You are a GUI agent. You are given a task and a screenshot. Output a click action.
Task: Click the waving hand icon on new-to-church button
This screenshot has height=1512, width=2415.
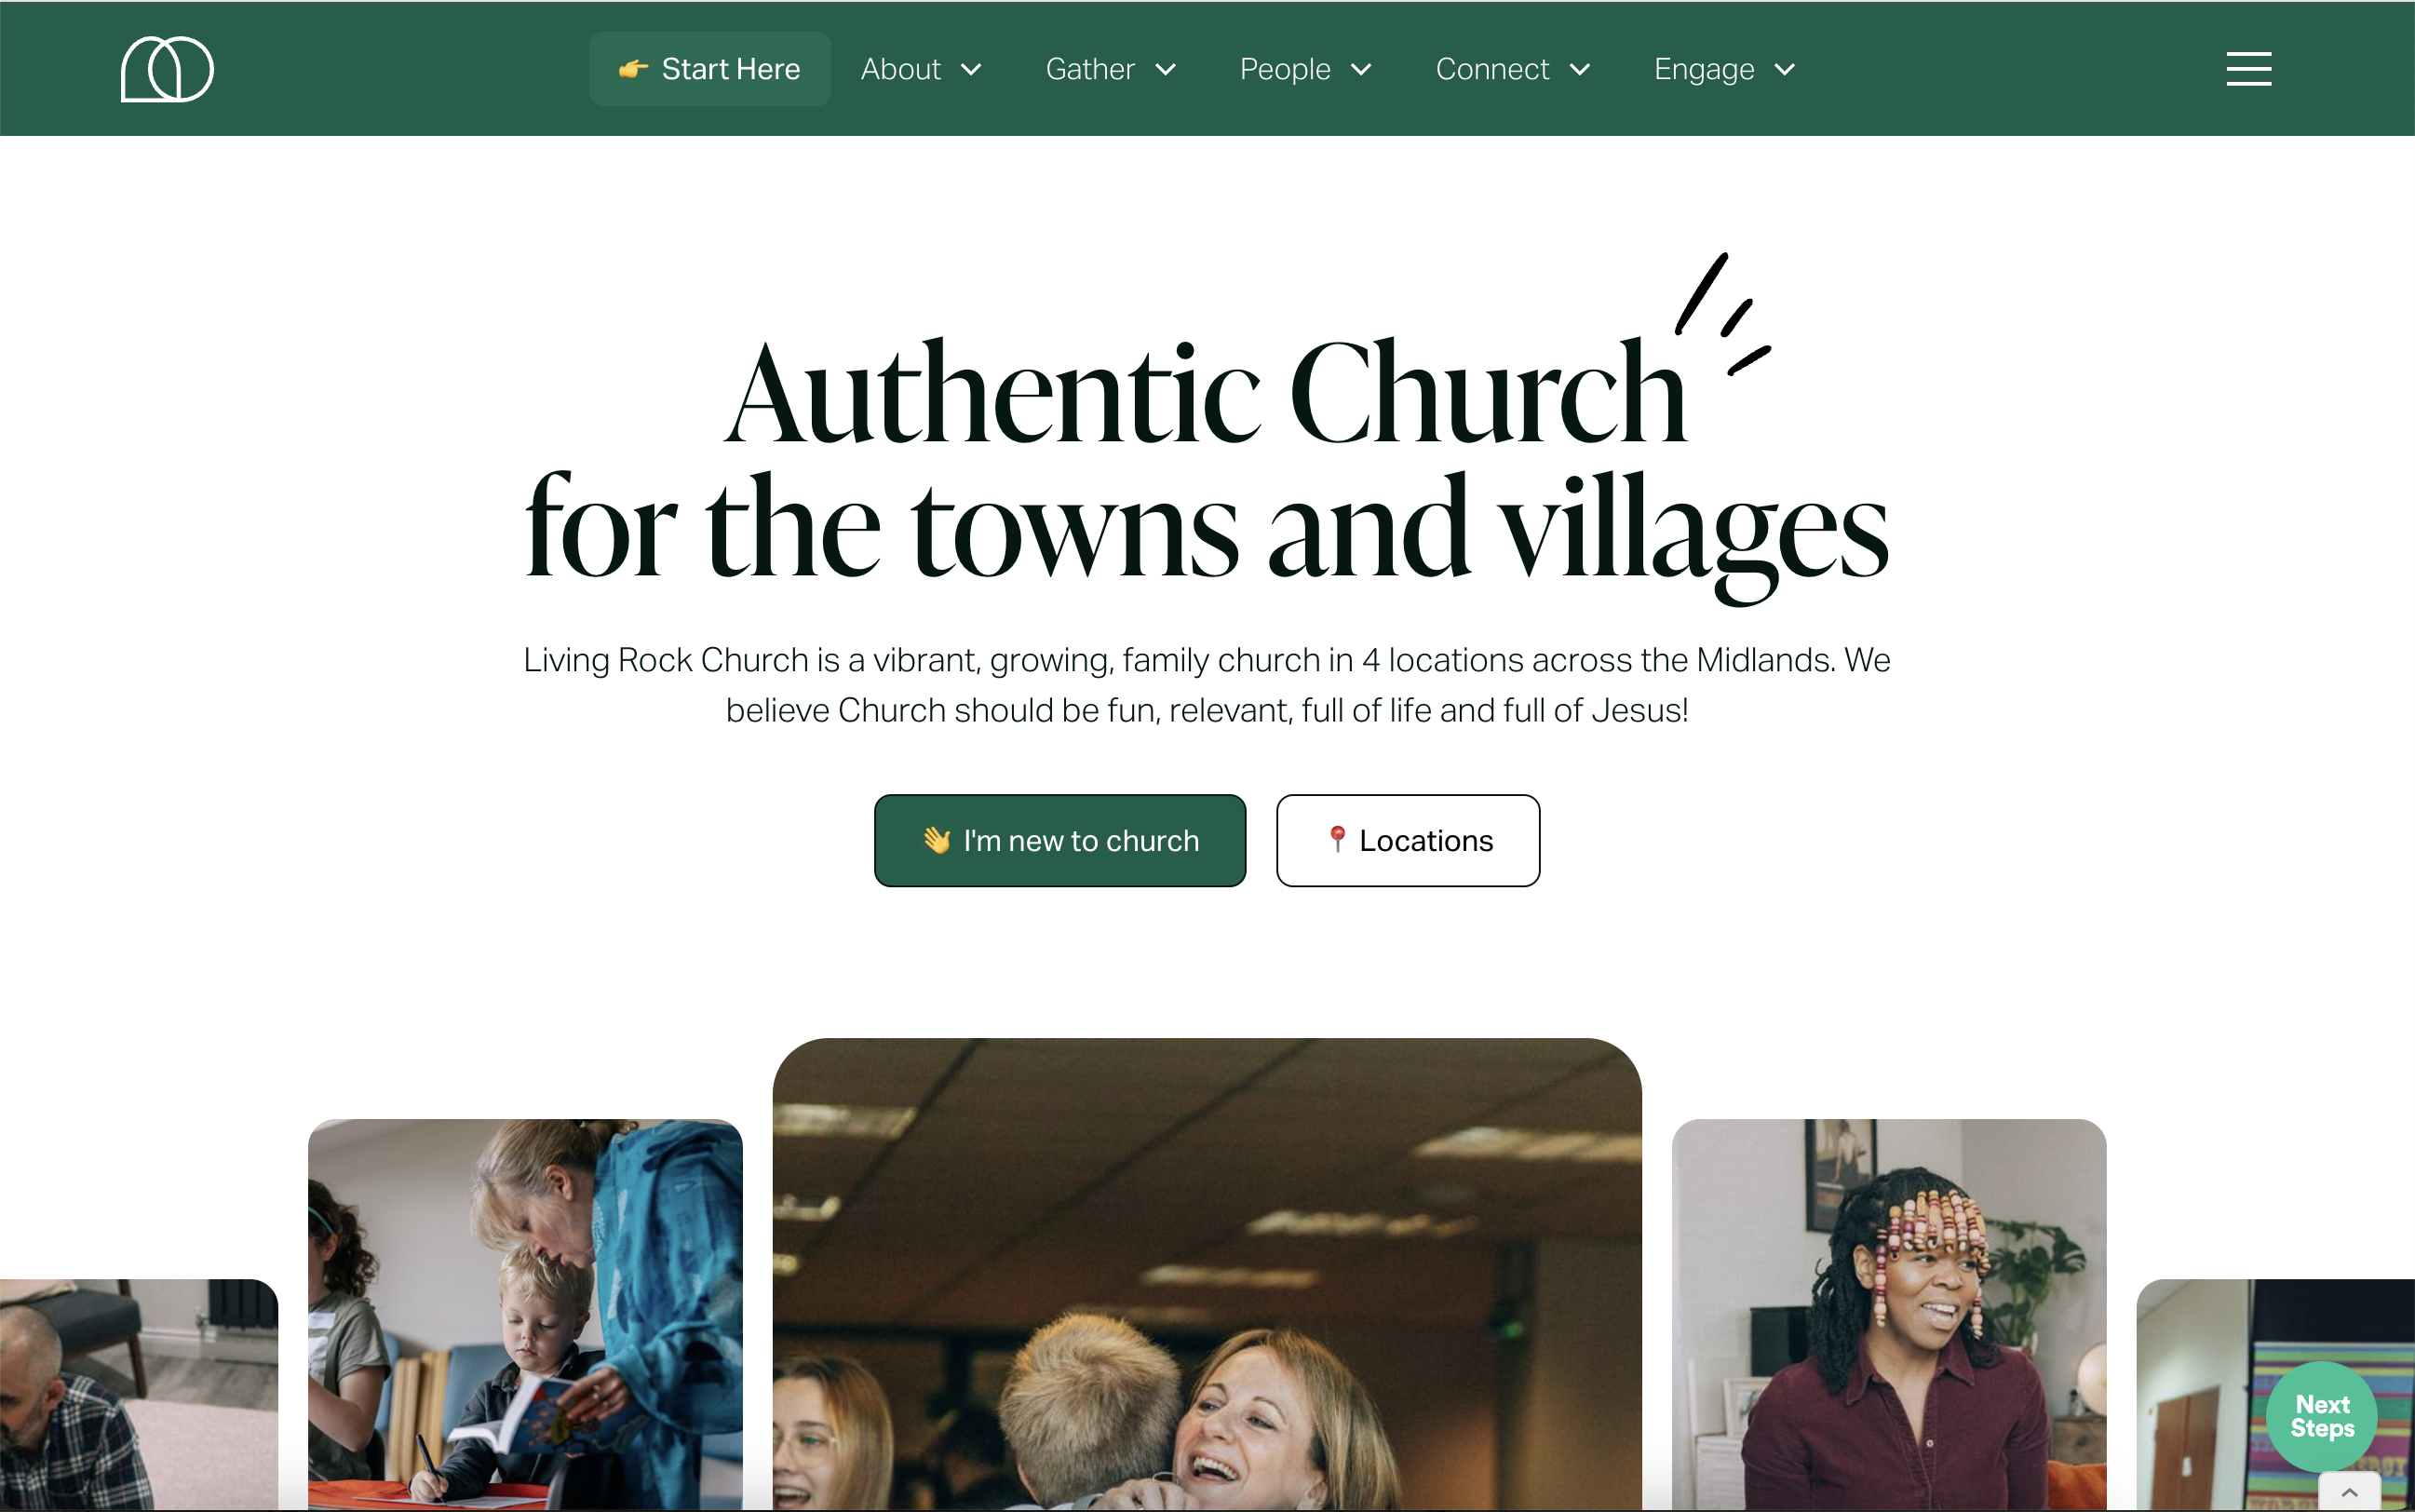[936, 840]
